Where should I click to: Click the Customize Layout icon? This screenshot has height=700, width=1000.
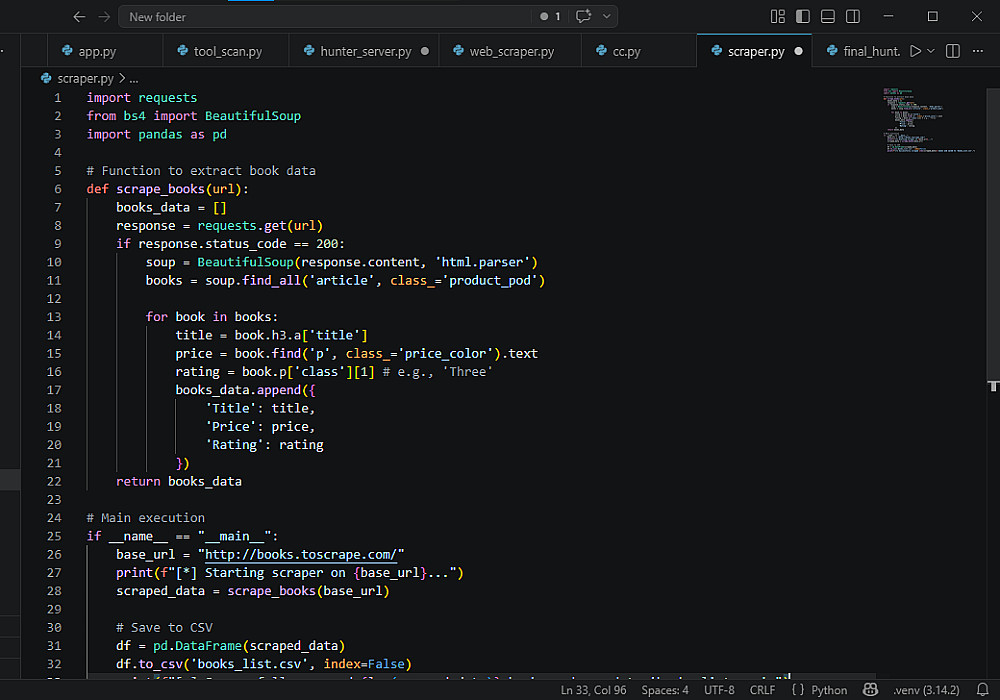(778, 16)
